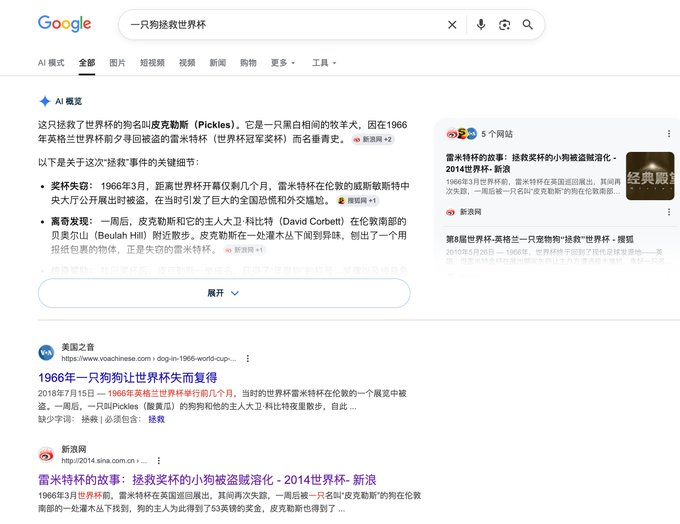Open the 工具 dropdown
Screen dimensions: 680x524
tap(324, 63)
